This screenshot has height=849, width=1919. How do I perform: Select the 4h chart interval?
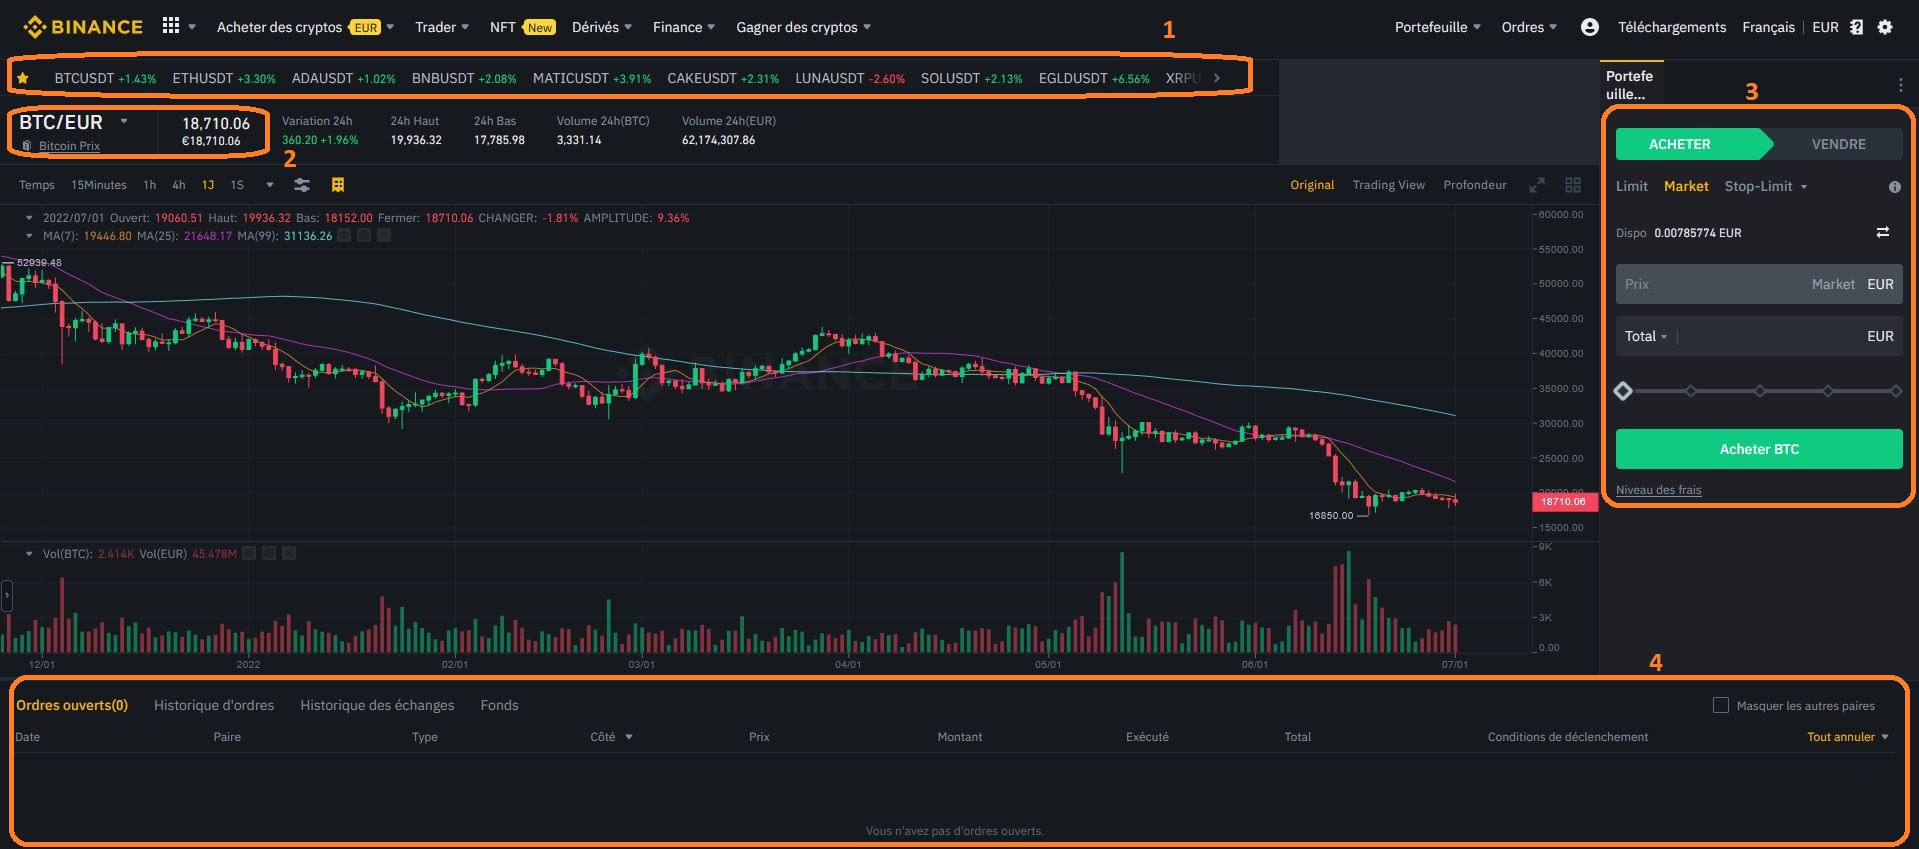click(179, 185)
